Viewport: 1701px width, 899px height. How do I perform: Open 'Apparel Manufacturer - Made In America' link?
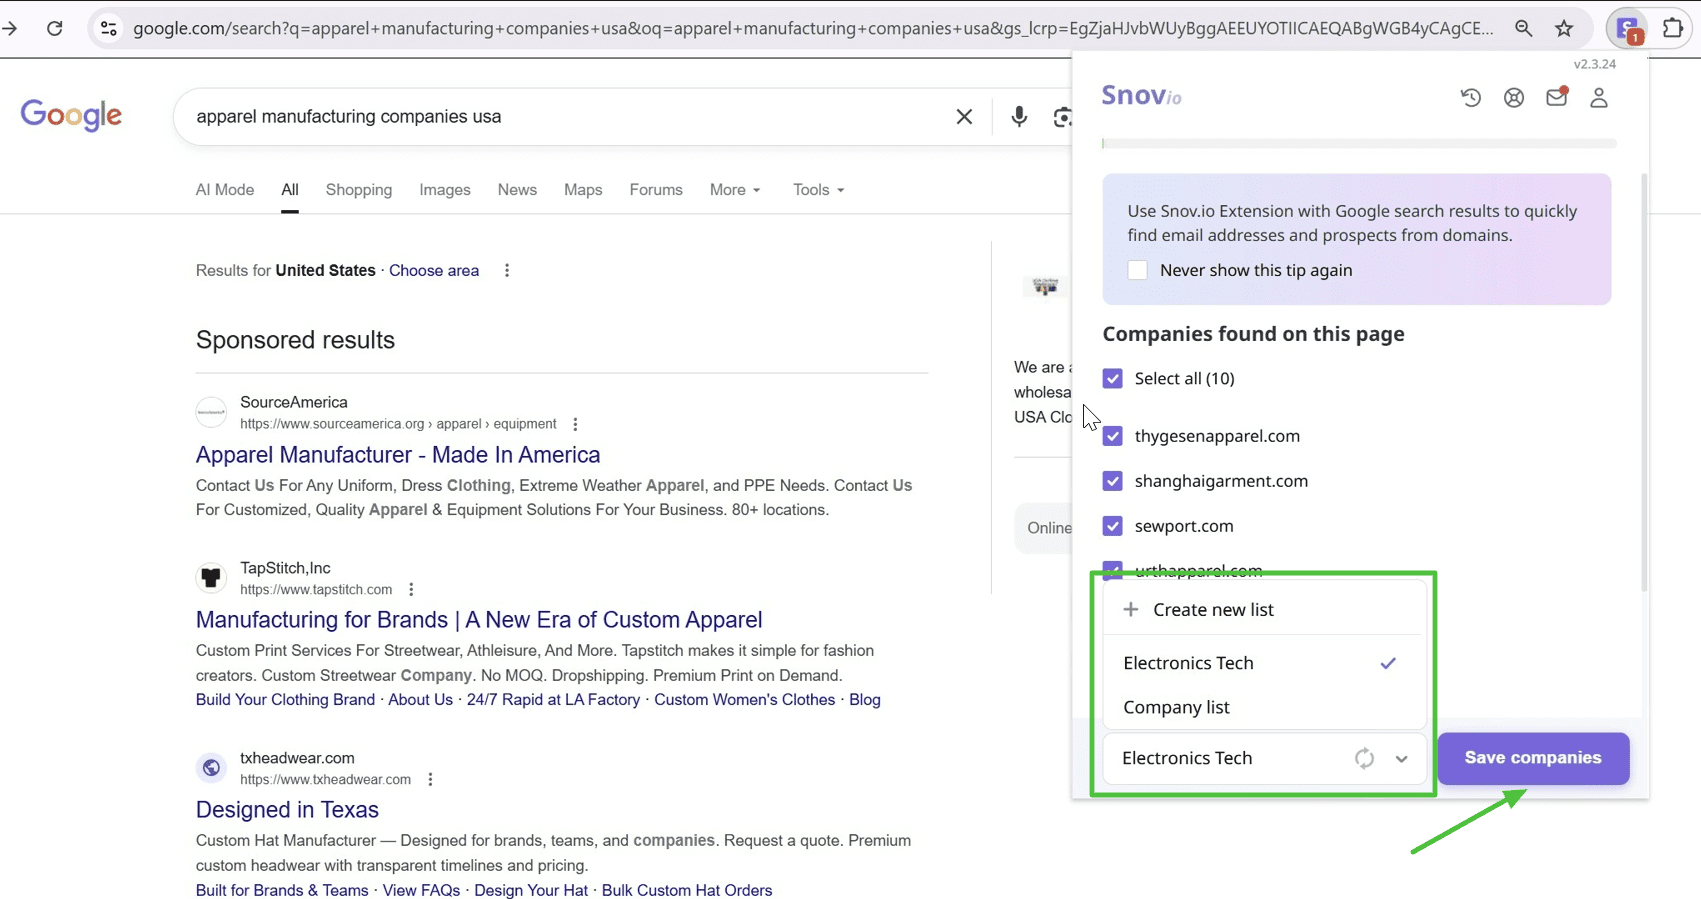tap(397, 455)
